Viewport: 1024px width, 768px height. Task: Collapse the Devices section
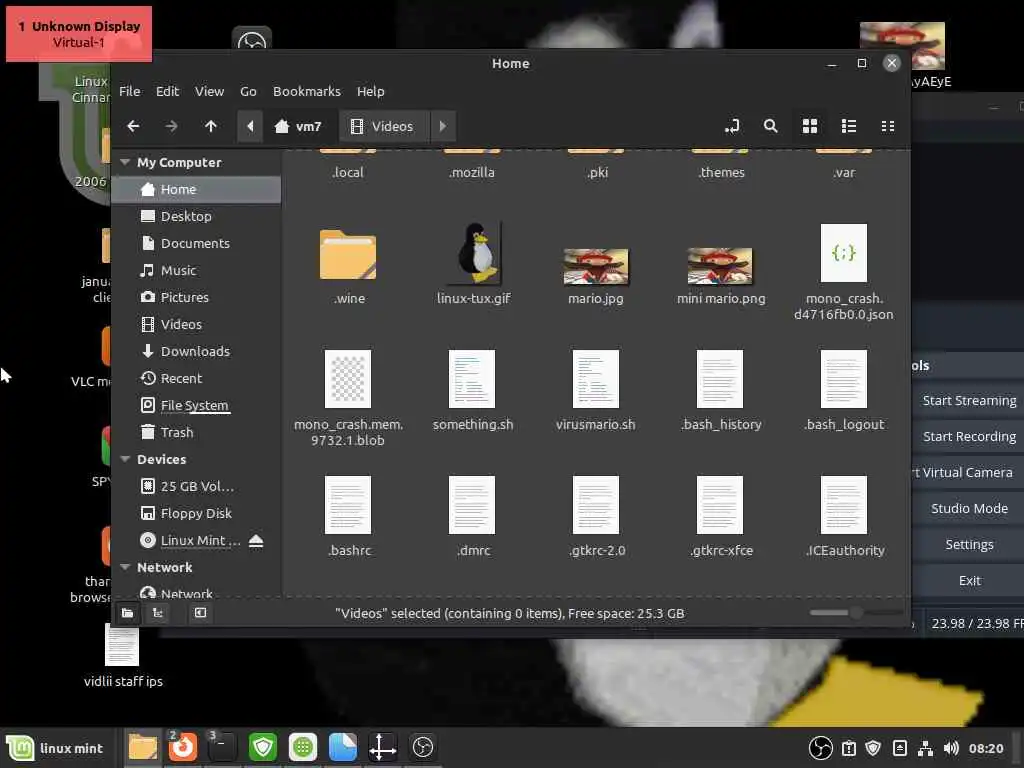(x=125, y=459)
